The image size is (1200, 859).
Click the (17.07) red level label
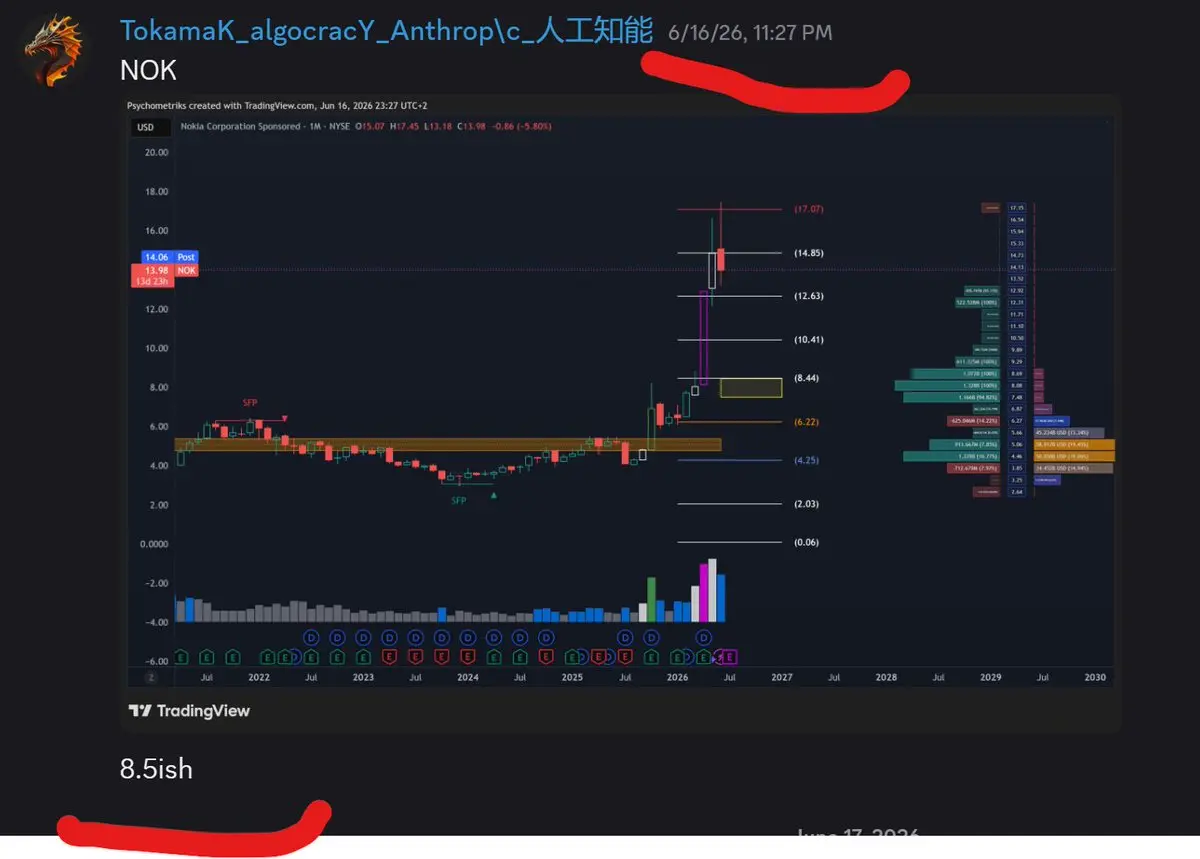click(x=808, y=209)
